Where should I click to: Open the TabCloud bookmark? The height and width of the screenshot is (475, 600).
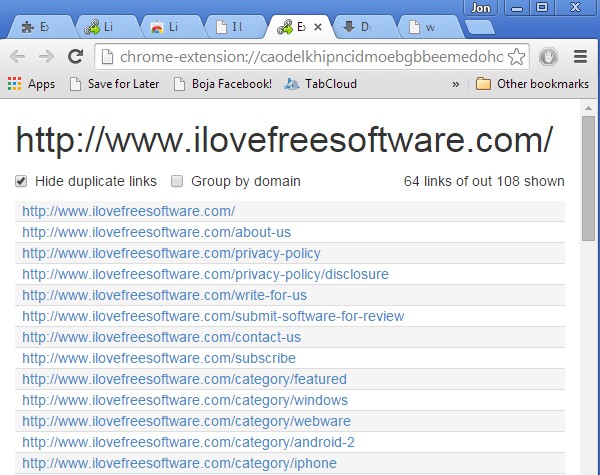(x=320, y=84)
